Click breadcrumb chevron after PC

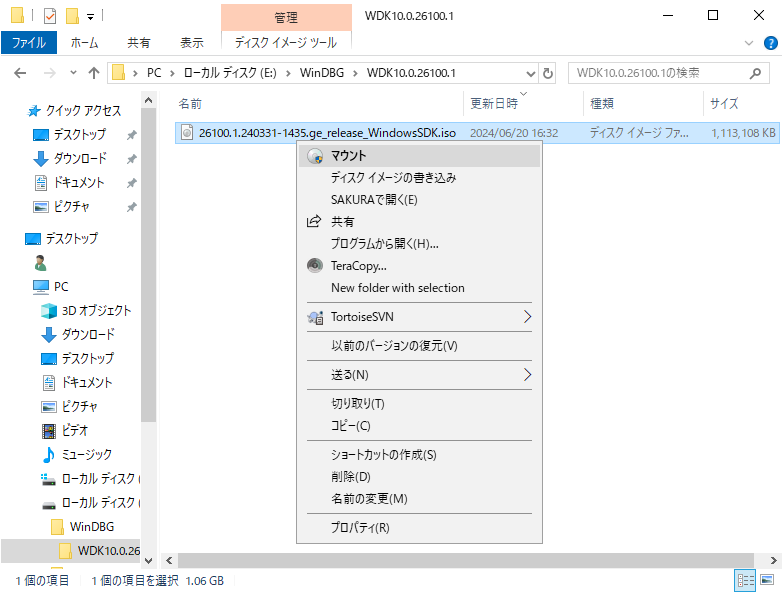click(x=172, y=73)
